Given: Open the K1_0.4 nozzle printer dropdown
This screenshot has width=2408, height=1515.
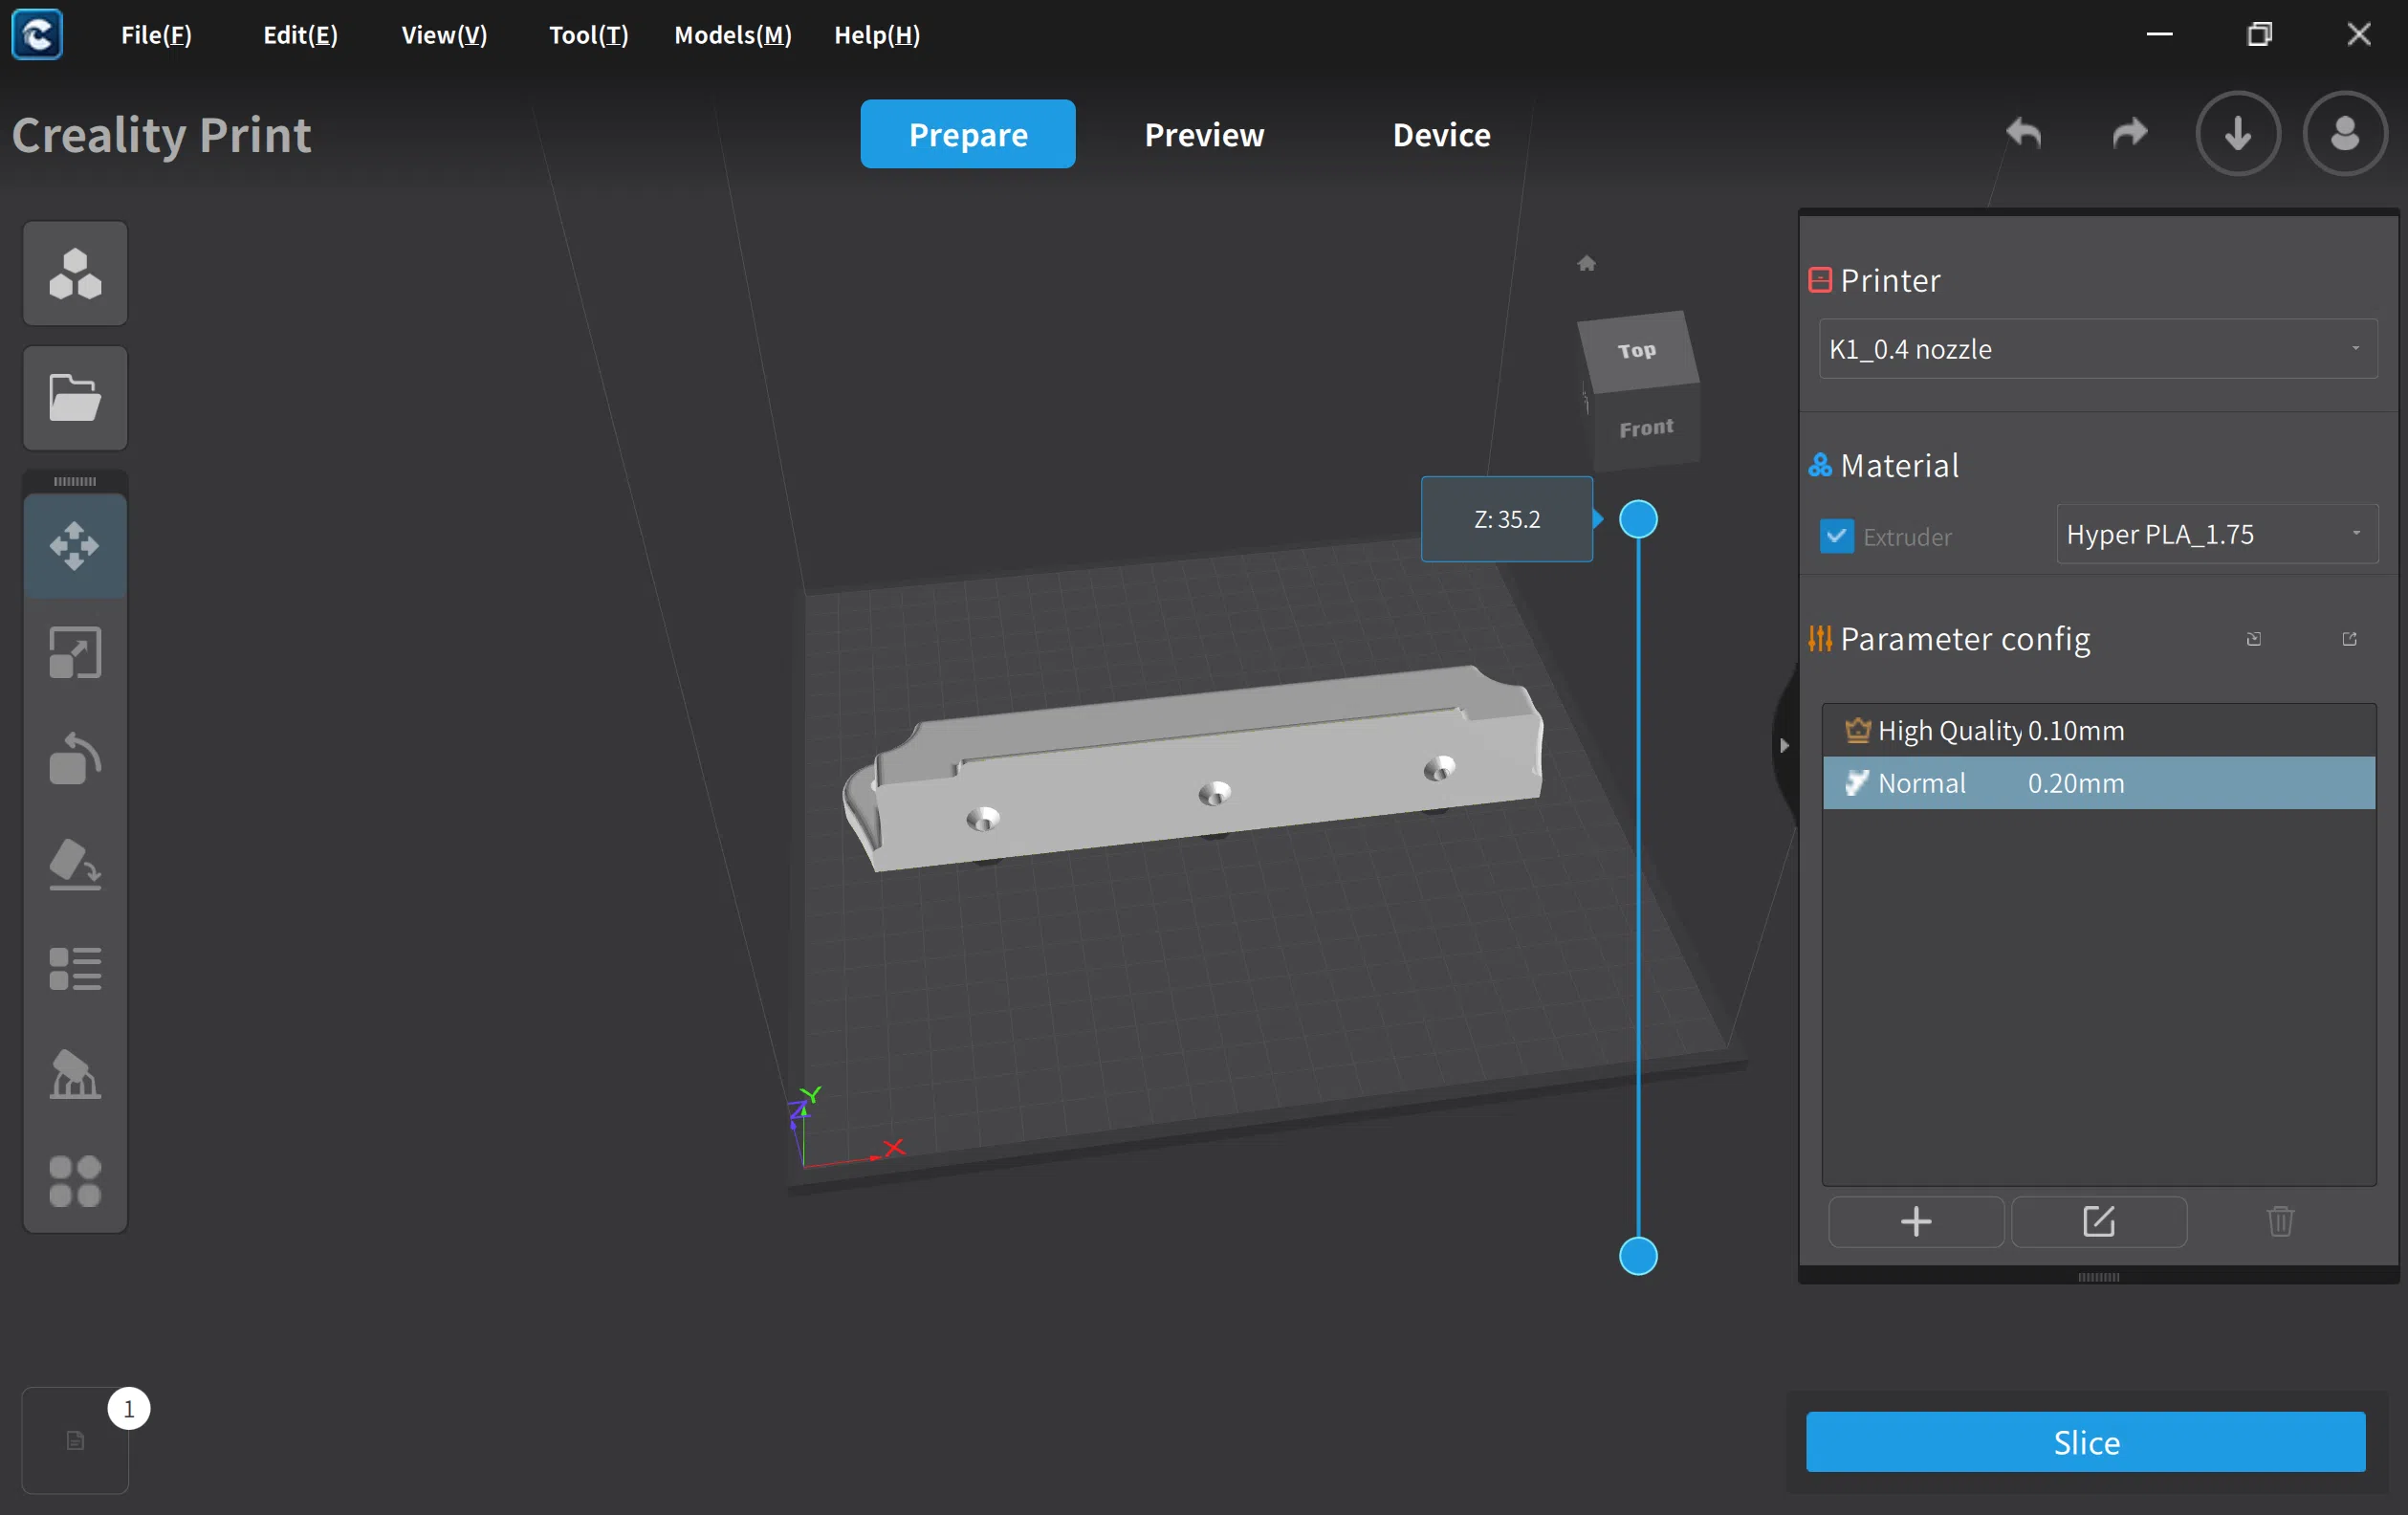Looking at the screenshot, I should pyautogui.click(x=2098, y=349).
